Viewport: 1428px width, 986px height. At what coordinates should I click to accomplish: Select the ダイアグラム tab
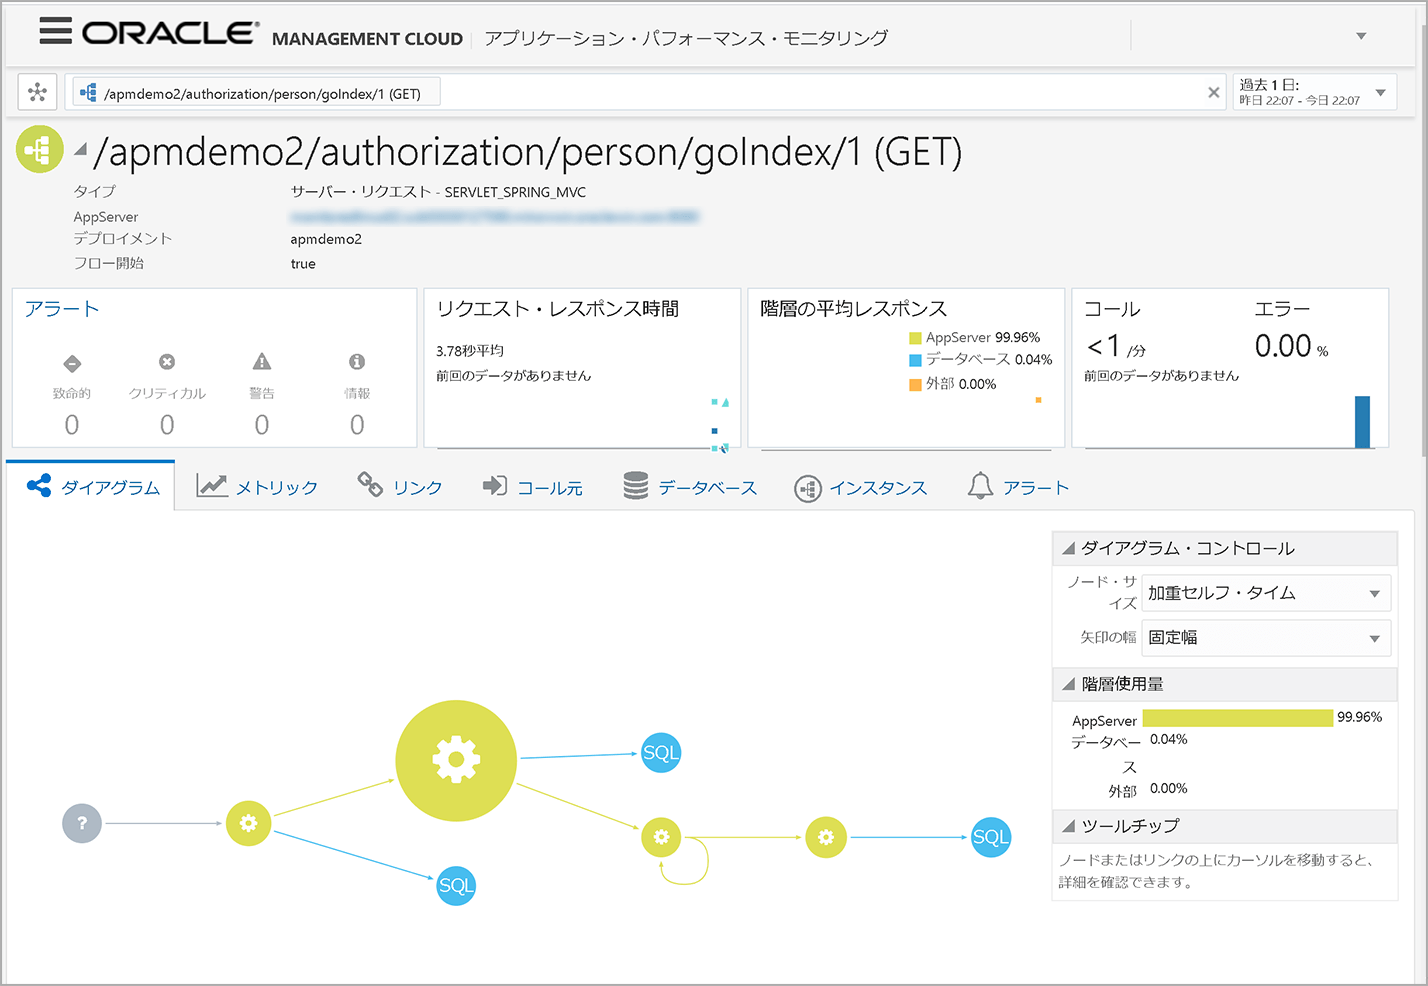[92, 487]
